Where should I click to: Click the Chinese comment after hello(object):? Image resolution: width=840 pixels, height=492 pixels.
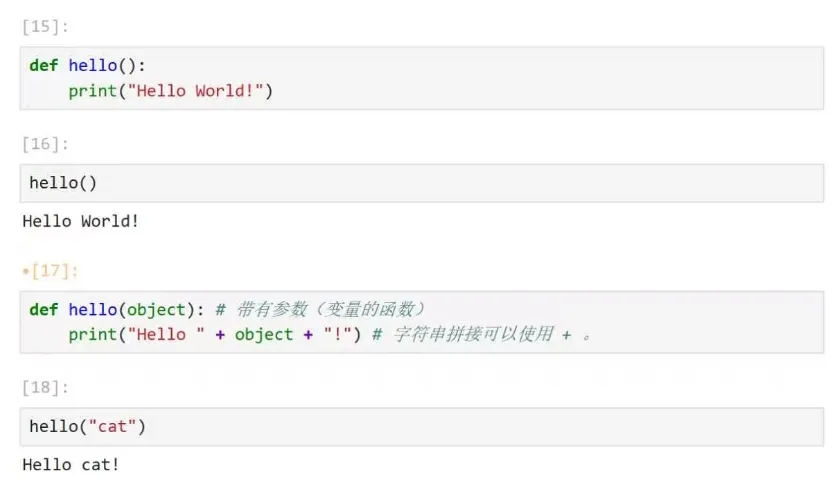[x=320, y=309]
